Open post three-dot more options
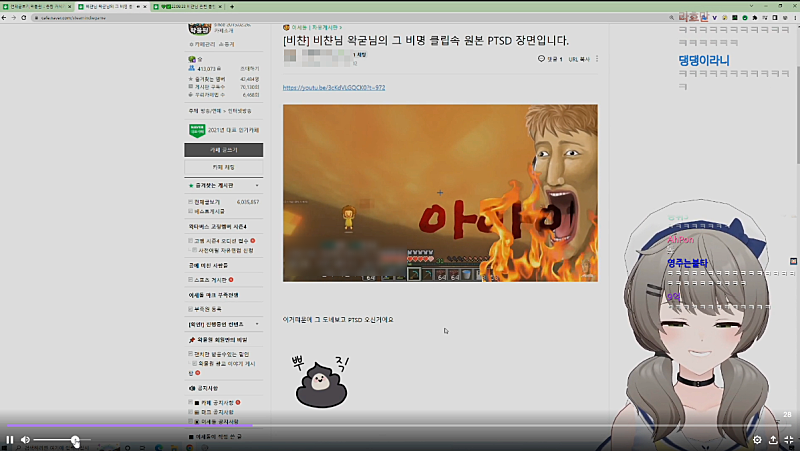This screenshot has height=451, width=800. click(x=597, y=59)
